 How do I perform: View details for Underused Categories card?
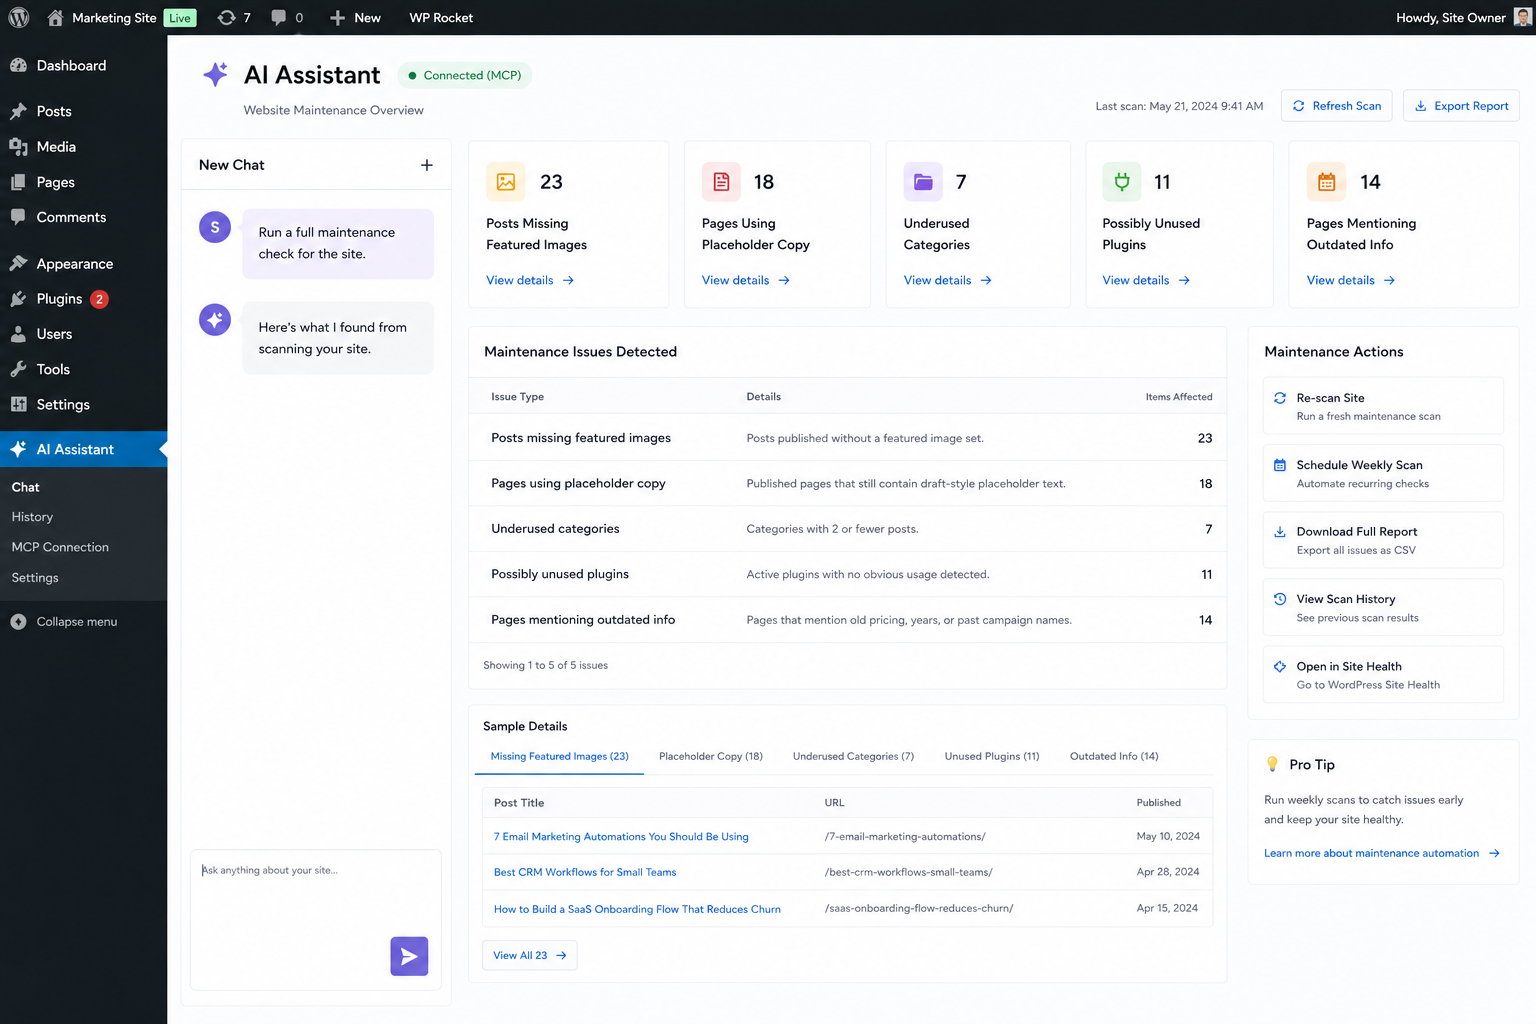pos(947,281)
